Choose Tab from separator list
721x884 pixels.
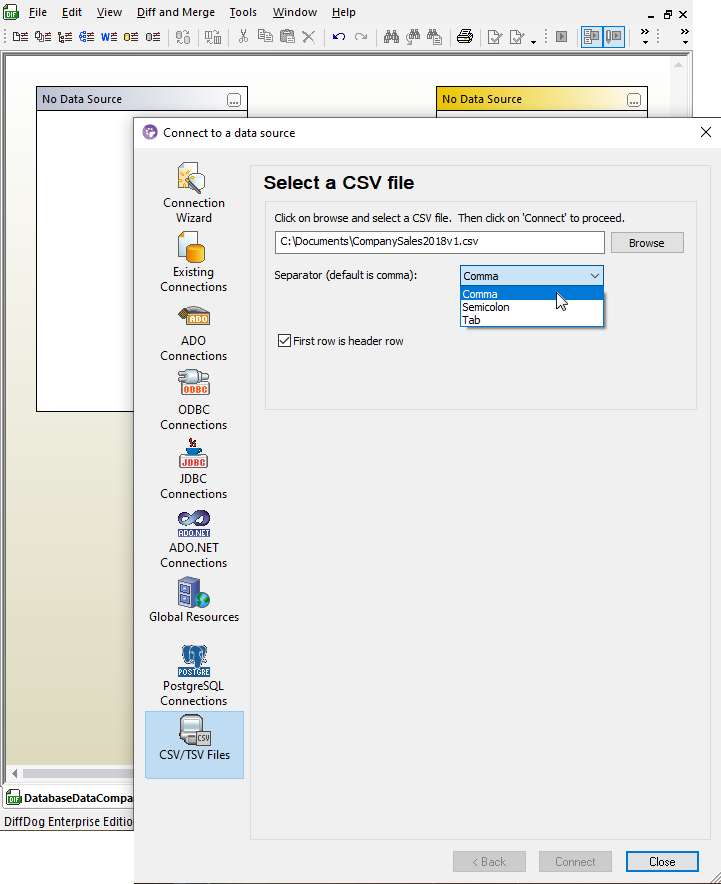(x=532, y=320)
